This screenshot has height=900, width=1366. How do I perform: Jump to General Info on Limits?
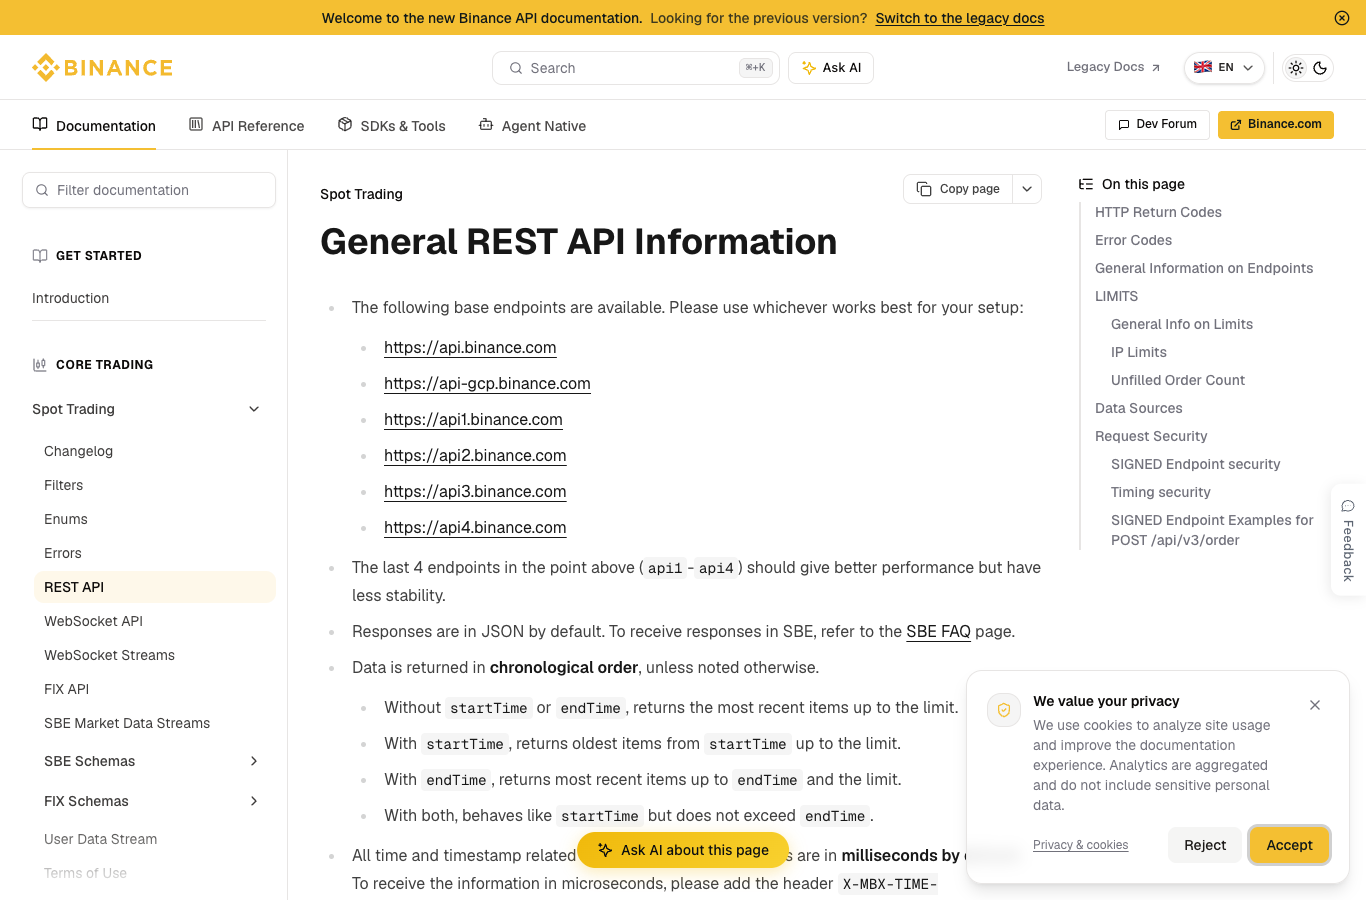click(x=1182, y=324)
